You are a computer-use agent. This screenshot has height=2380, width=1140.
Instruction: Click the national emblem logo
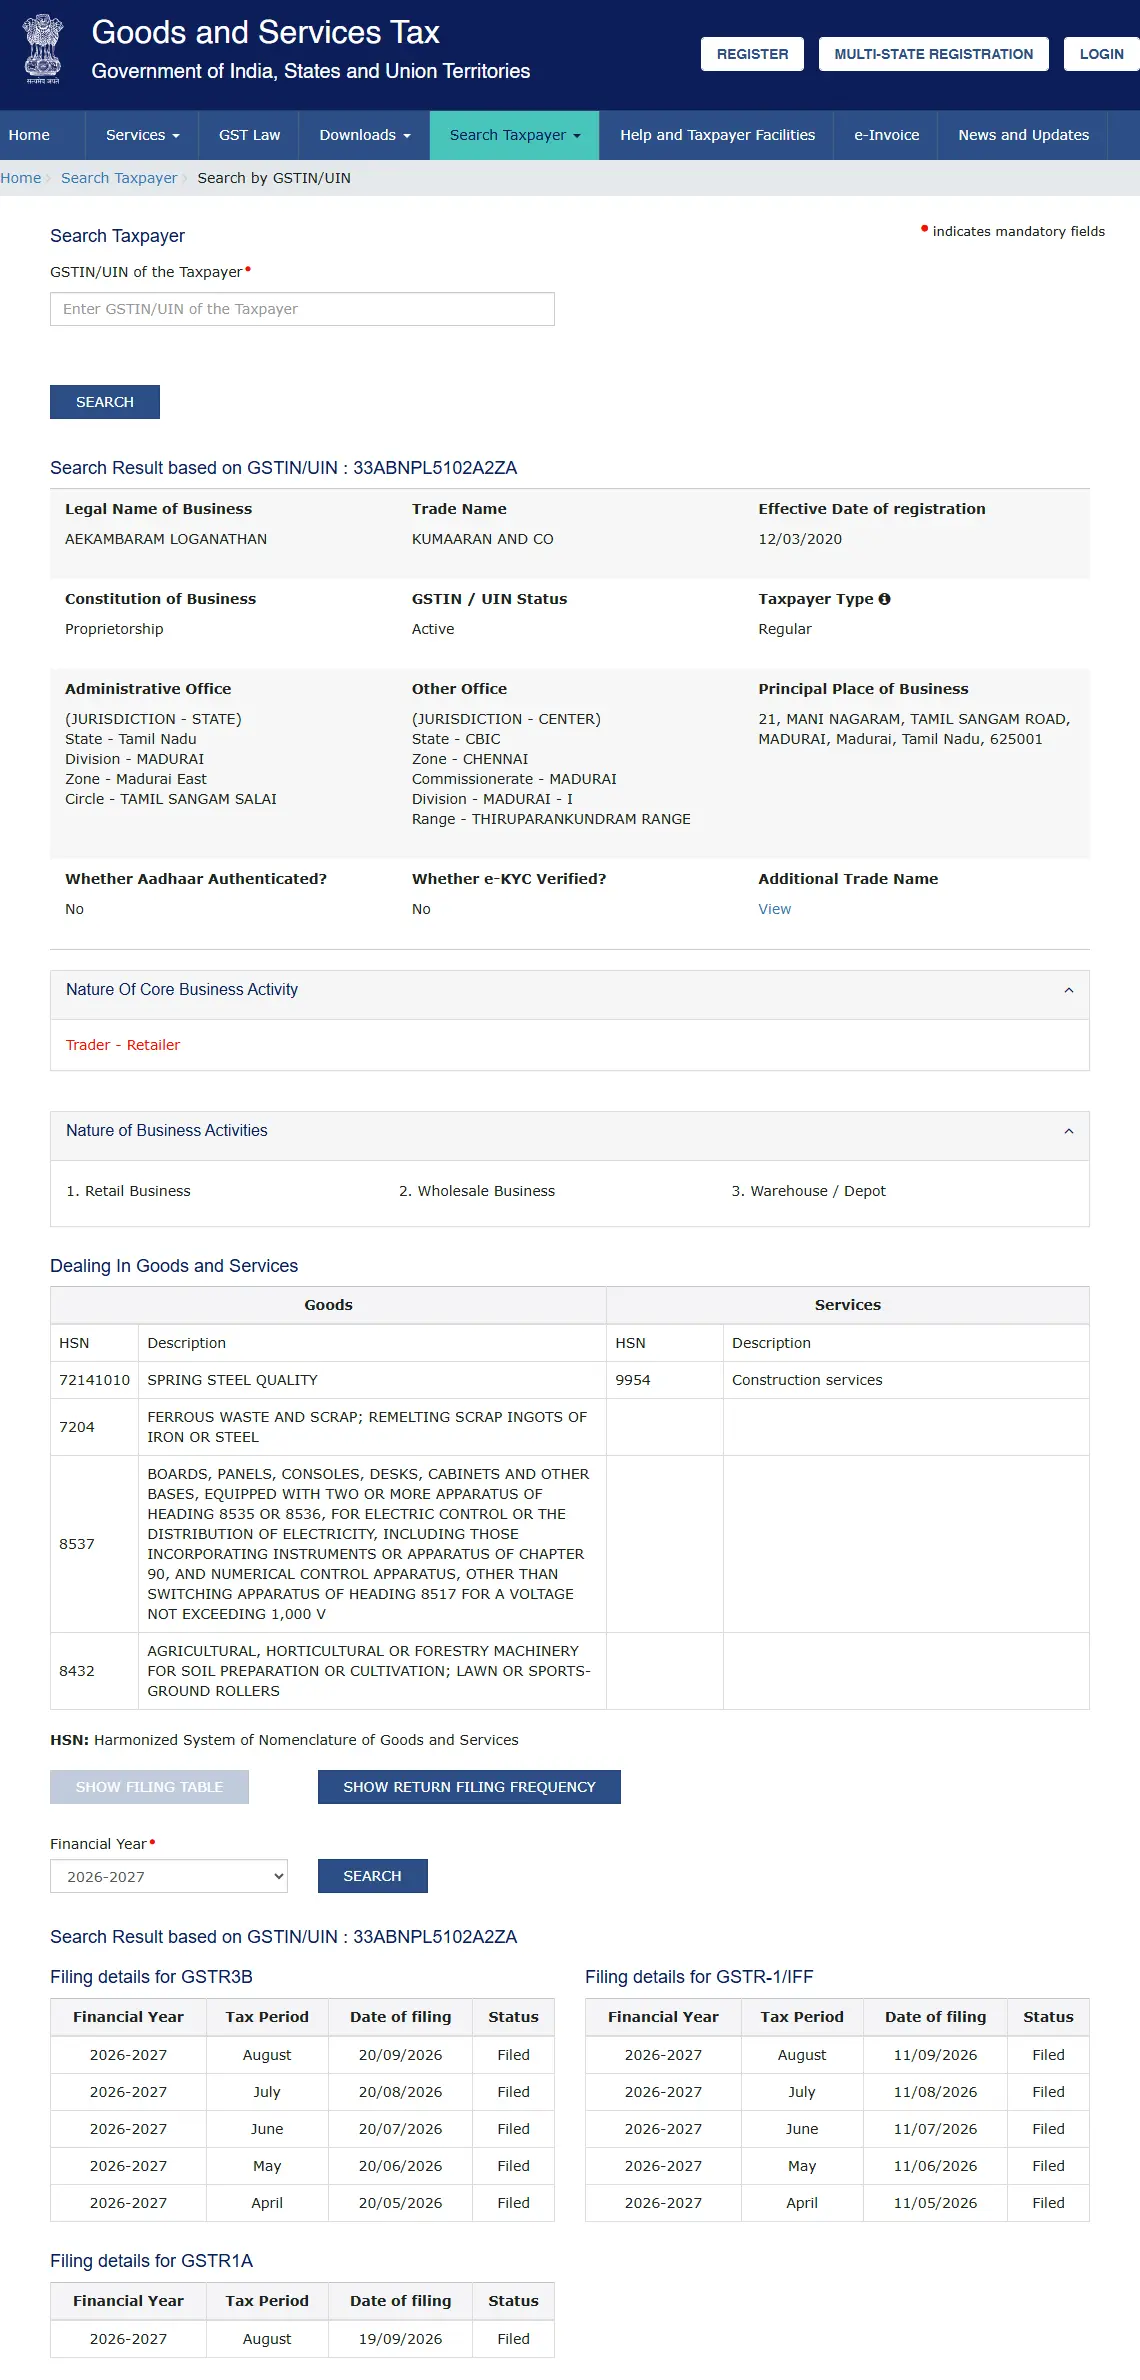(x=43, y=49)
